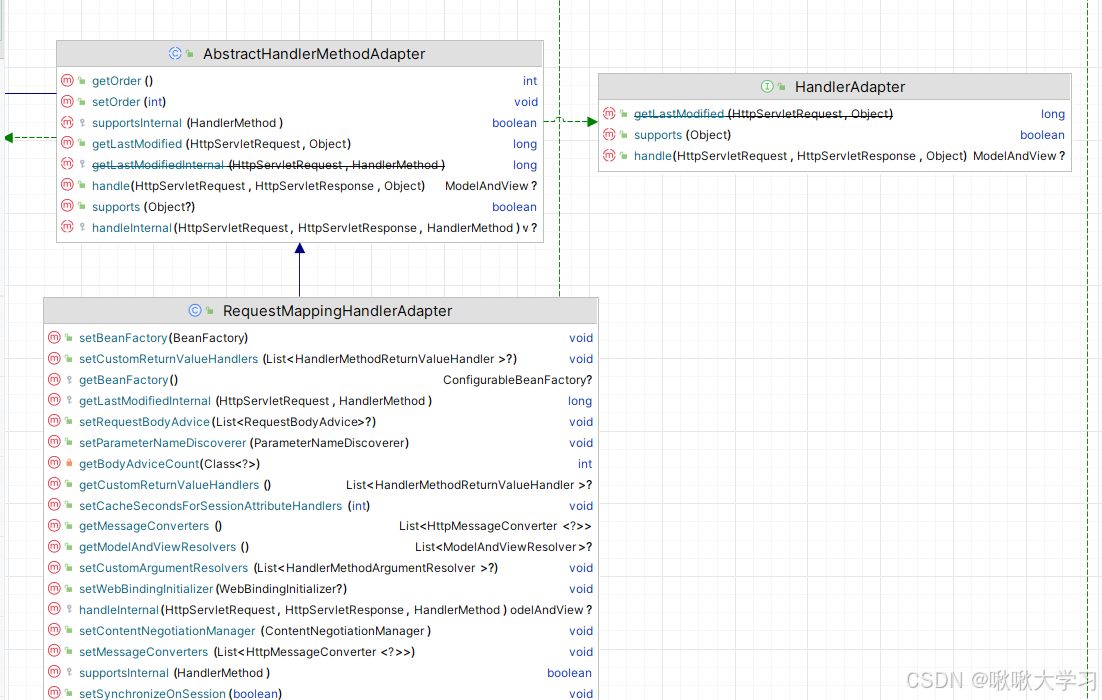Select the HandlerAdapter interface header
The height and width of the screenshot is (700, 1102).
[835, 86]
